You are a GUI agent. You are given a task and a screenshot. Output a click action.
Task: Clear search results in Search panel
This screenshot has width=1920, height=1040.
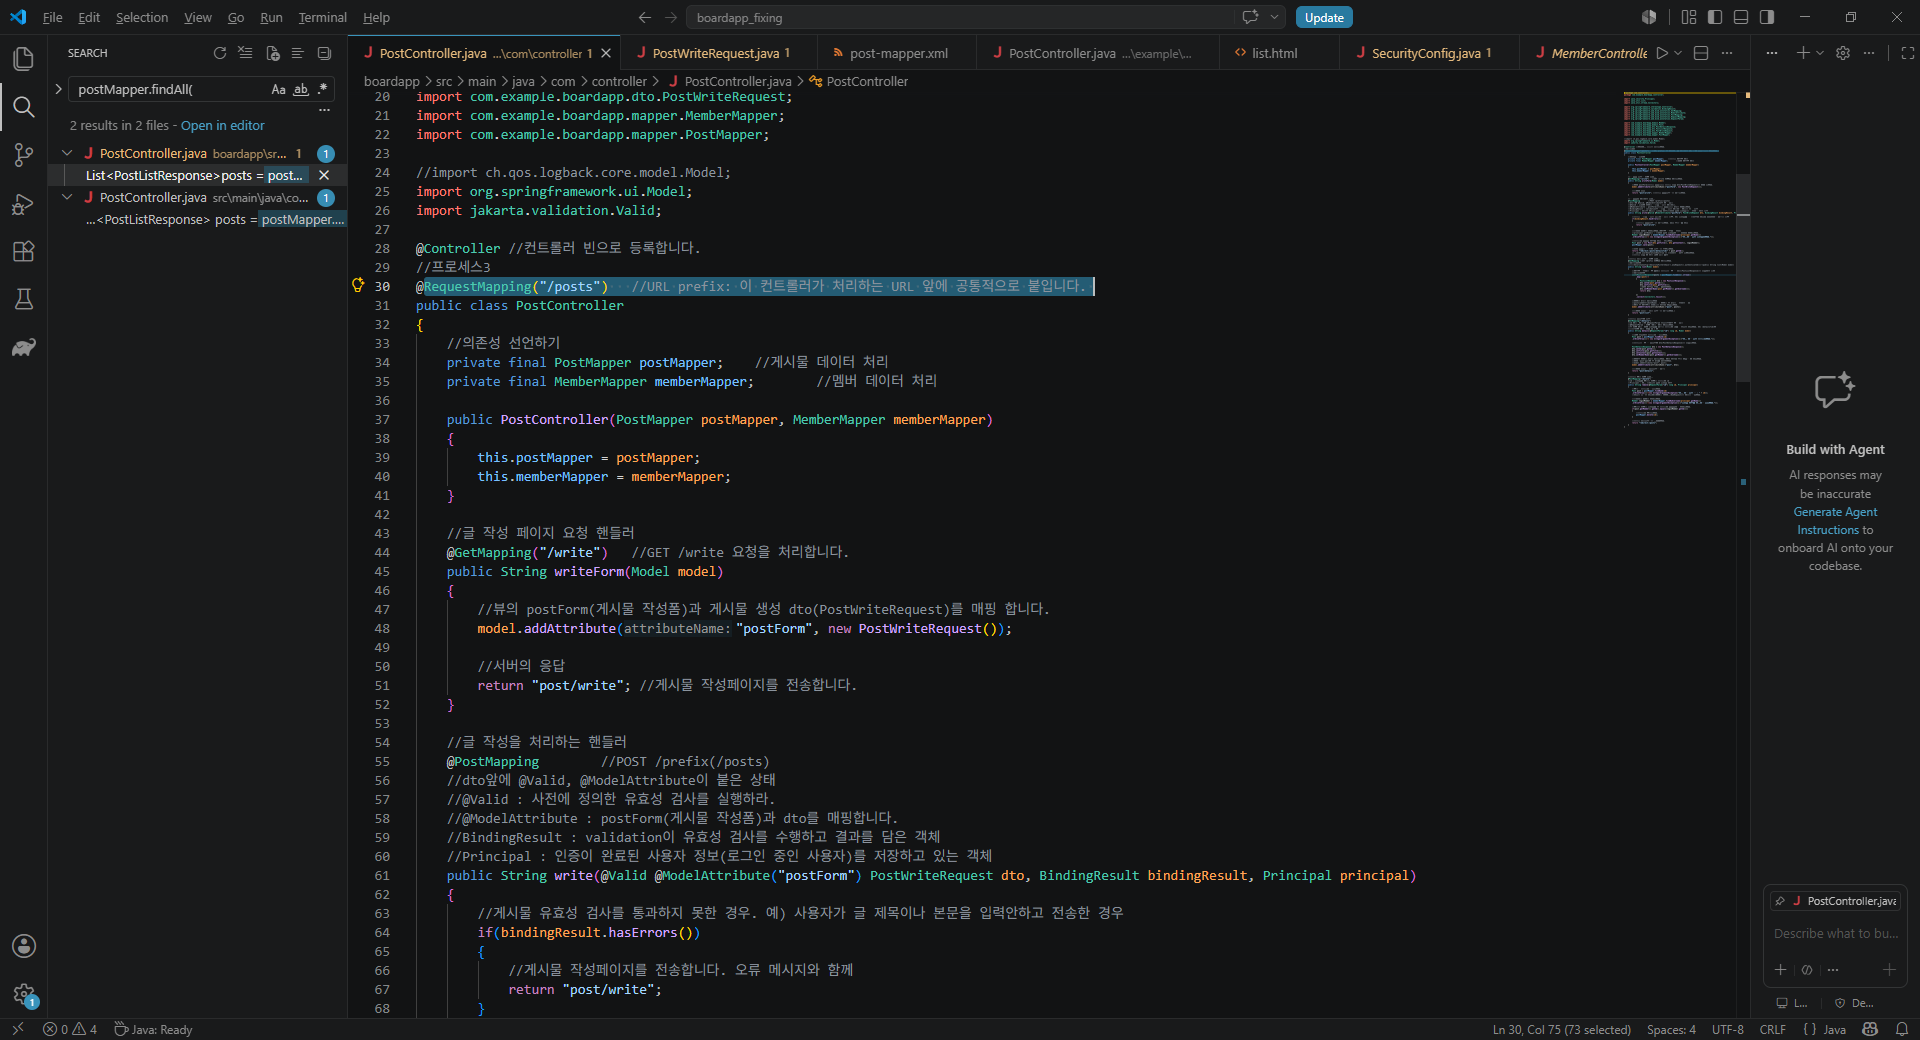pos(246,53)
